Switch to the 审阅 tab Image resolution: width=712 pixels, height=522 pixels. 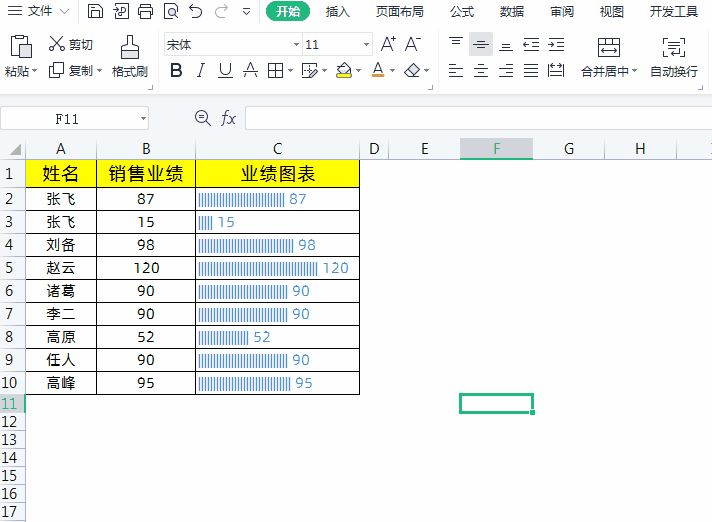tap(562, 11)
